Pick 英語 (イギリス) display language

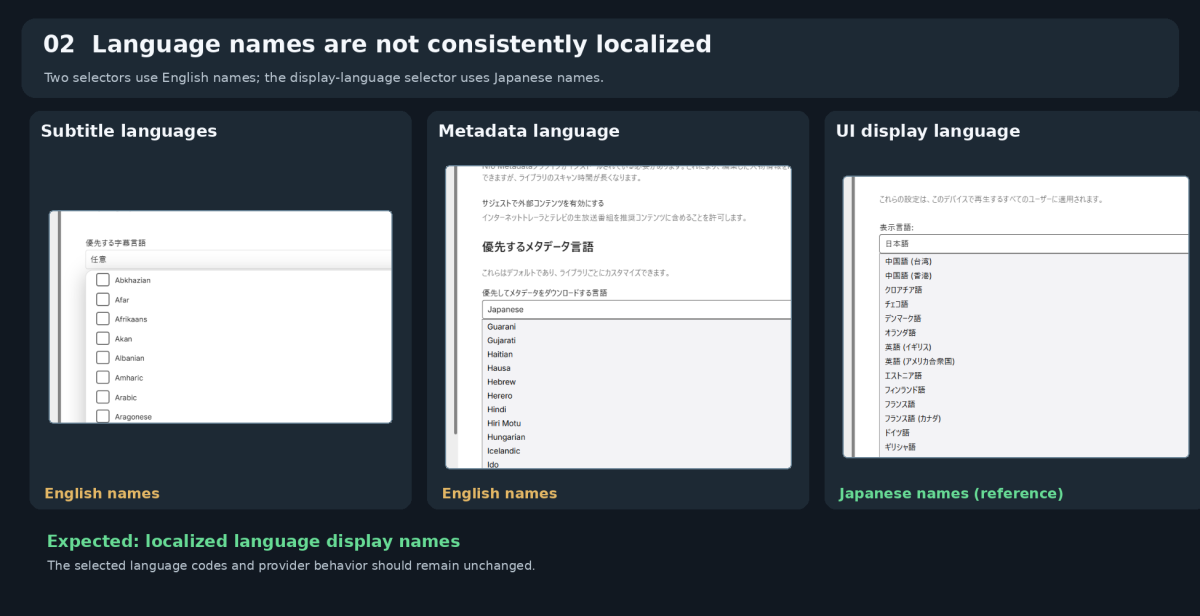tap(1034, 347)
